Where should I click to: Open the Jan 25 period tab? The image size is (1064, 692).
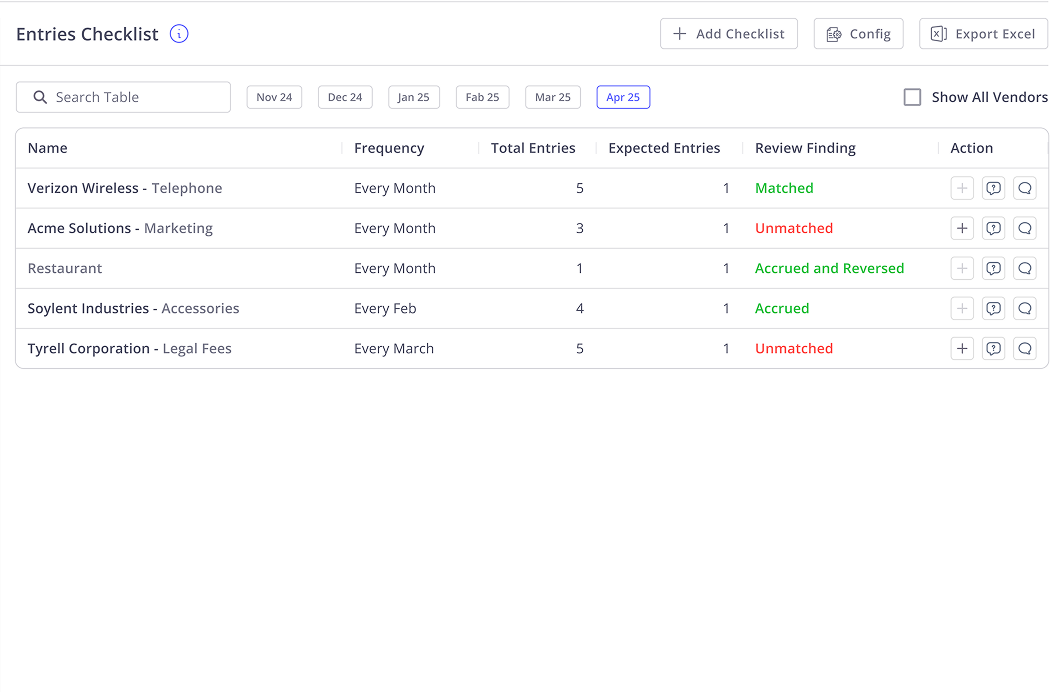(413, 97)
